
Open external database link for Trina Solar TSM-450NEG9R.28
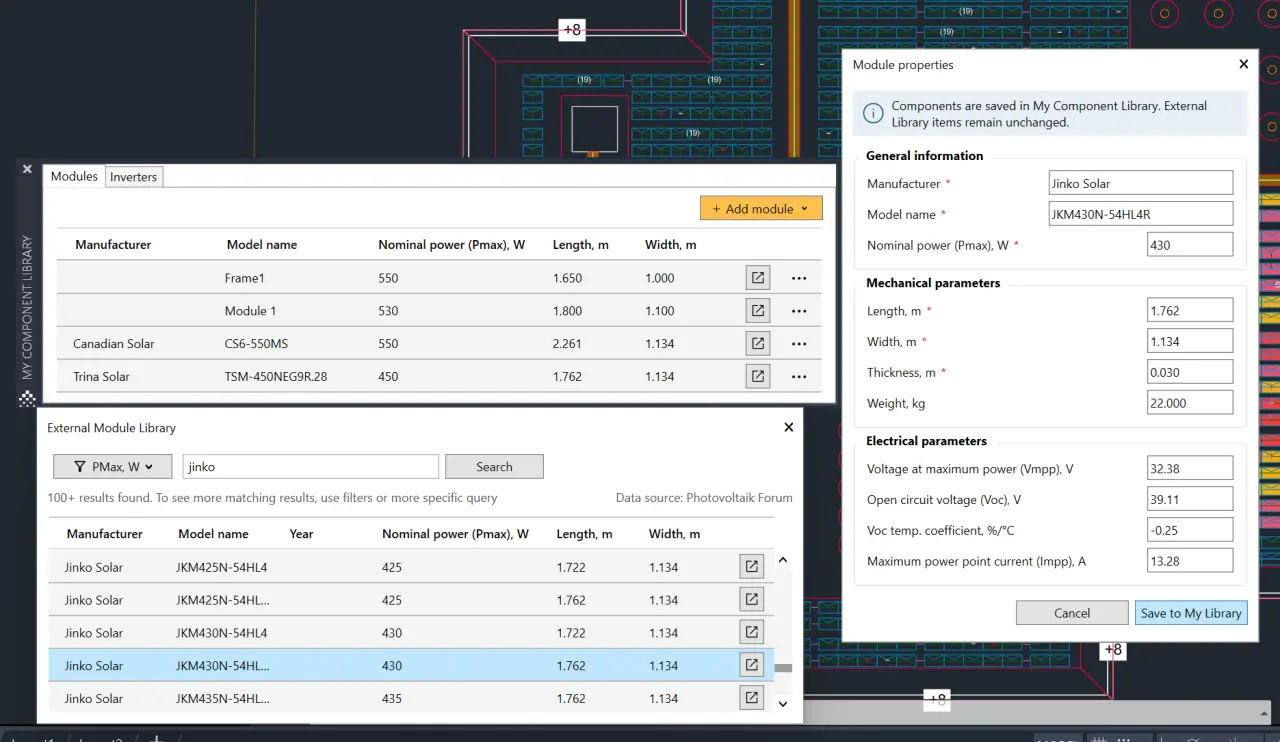(757, 376)
